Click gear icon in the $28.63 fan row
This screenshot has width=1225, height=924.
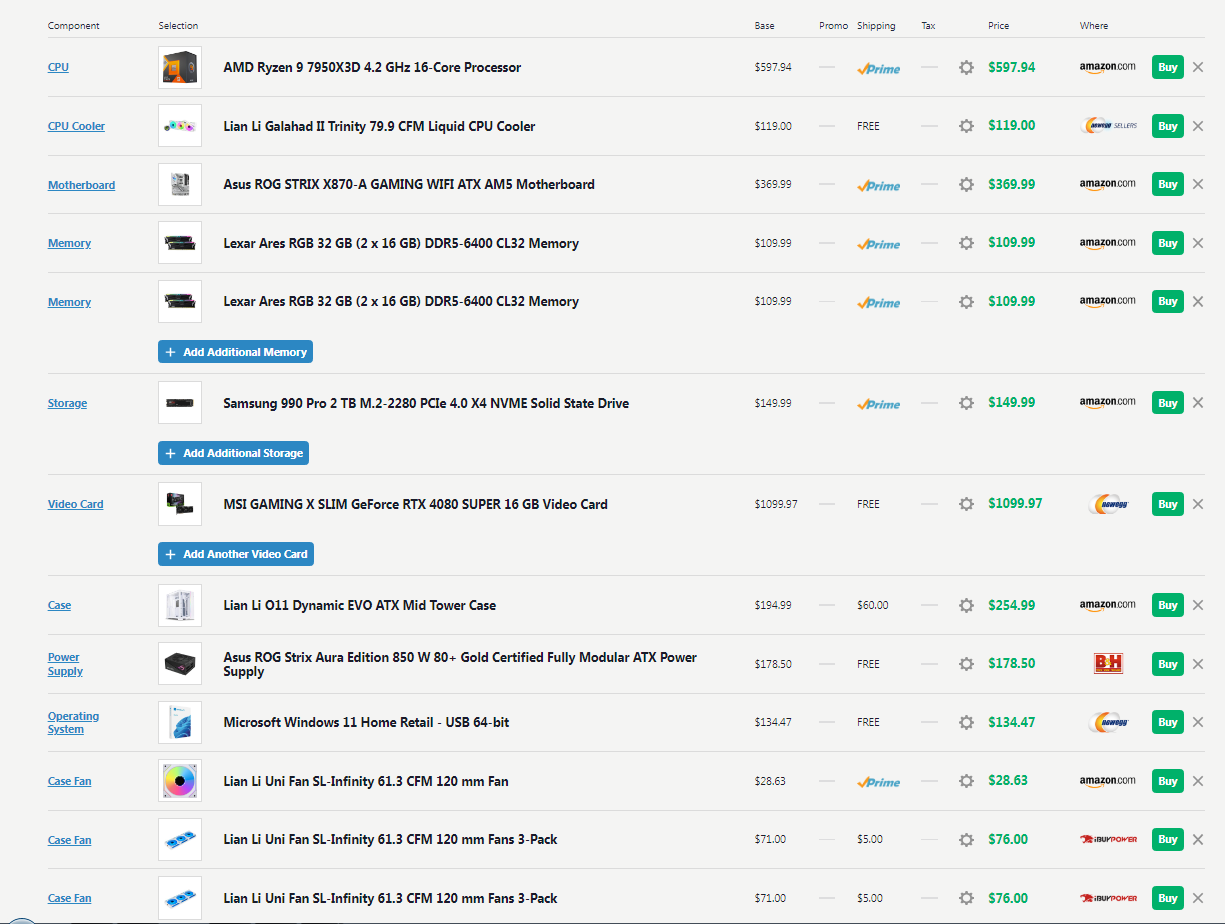click(x=966, y=781)
